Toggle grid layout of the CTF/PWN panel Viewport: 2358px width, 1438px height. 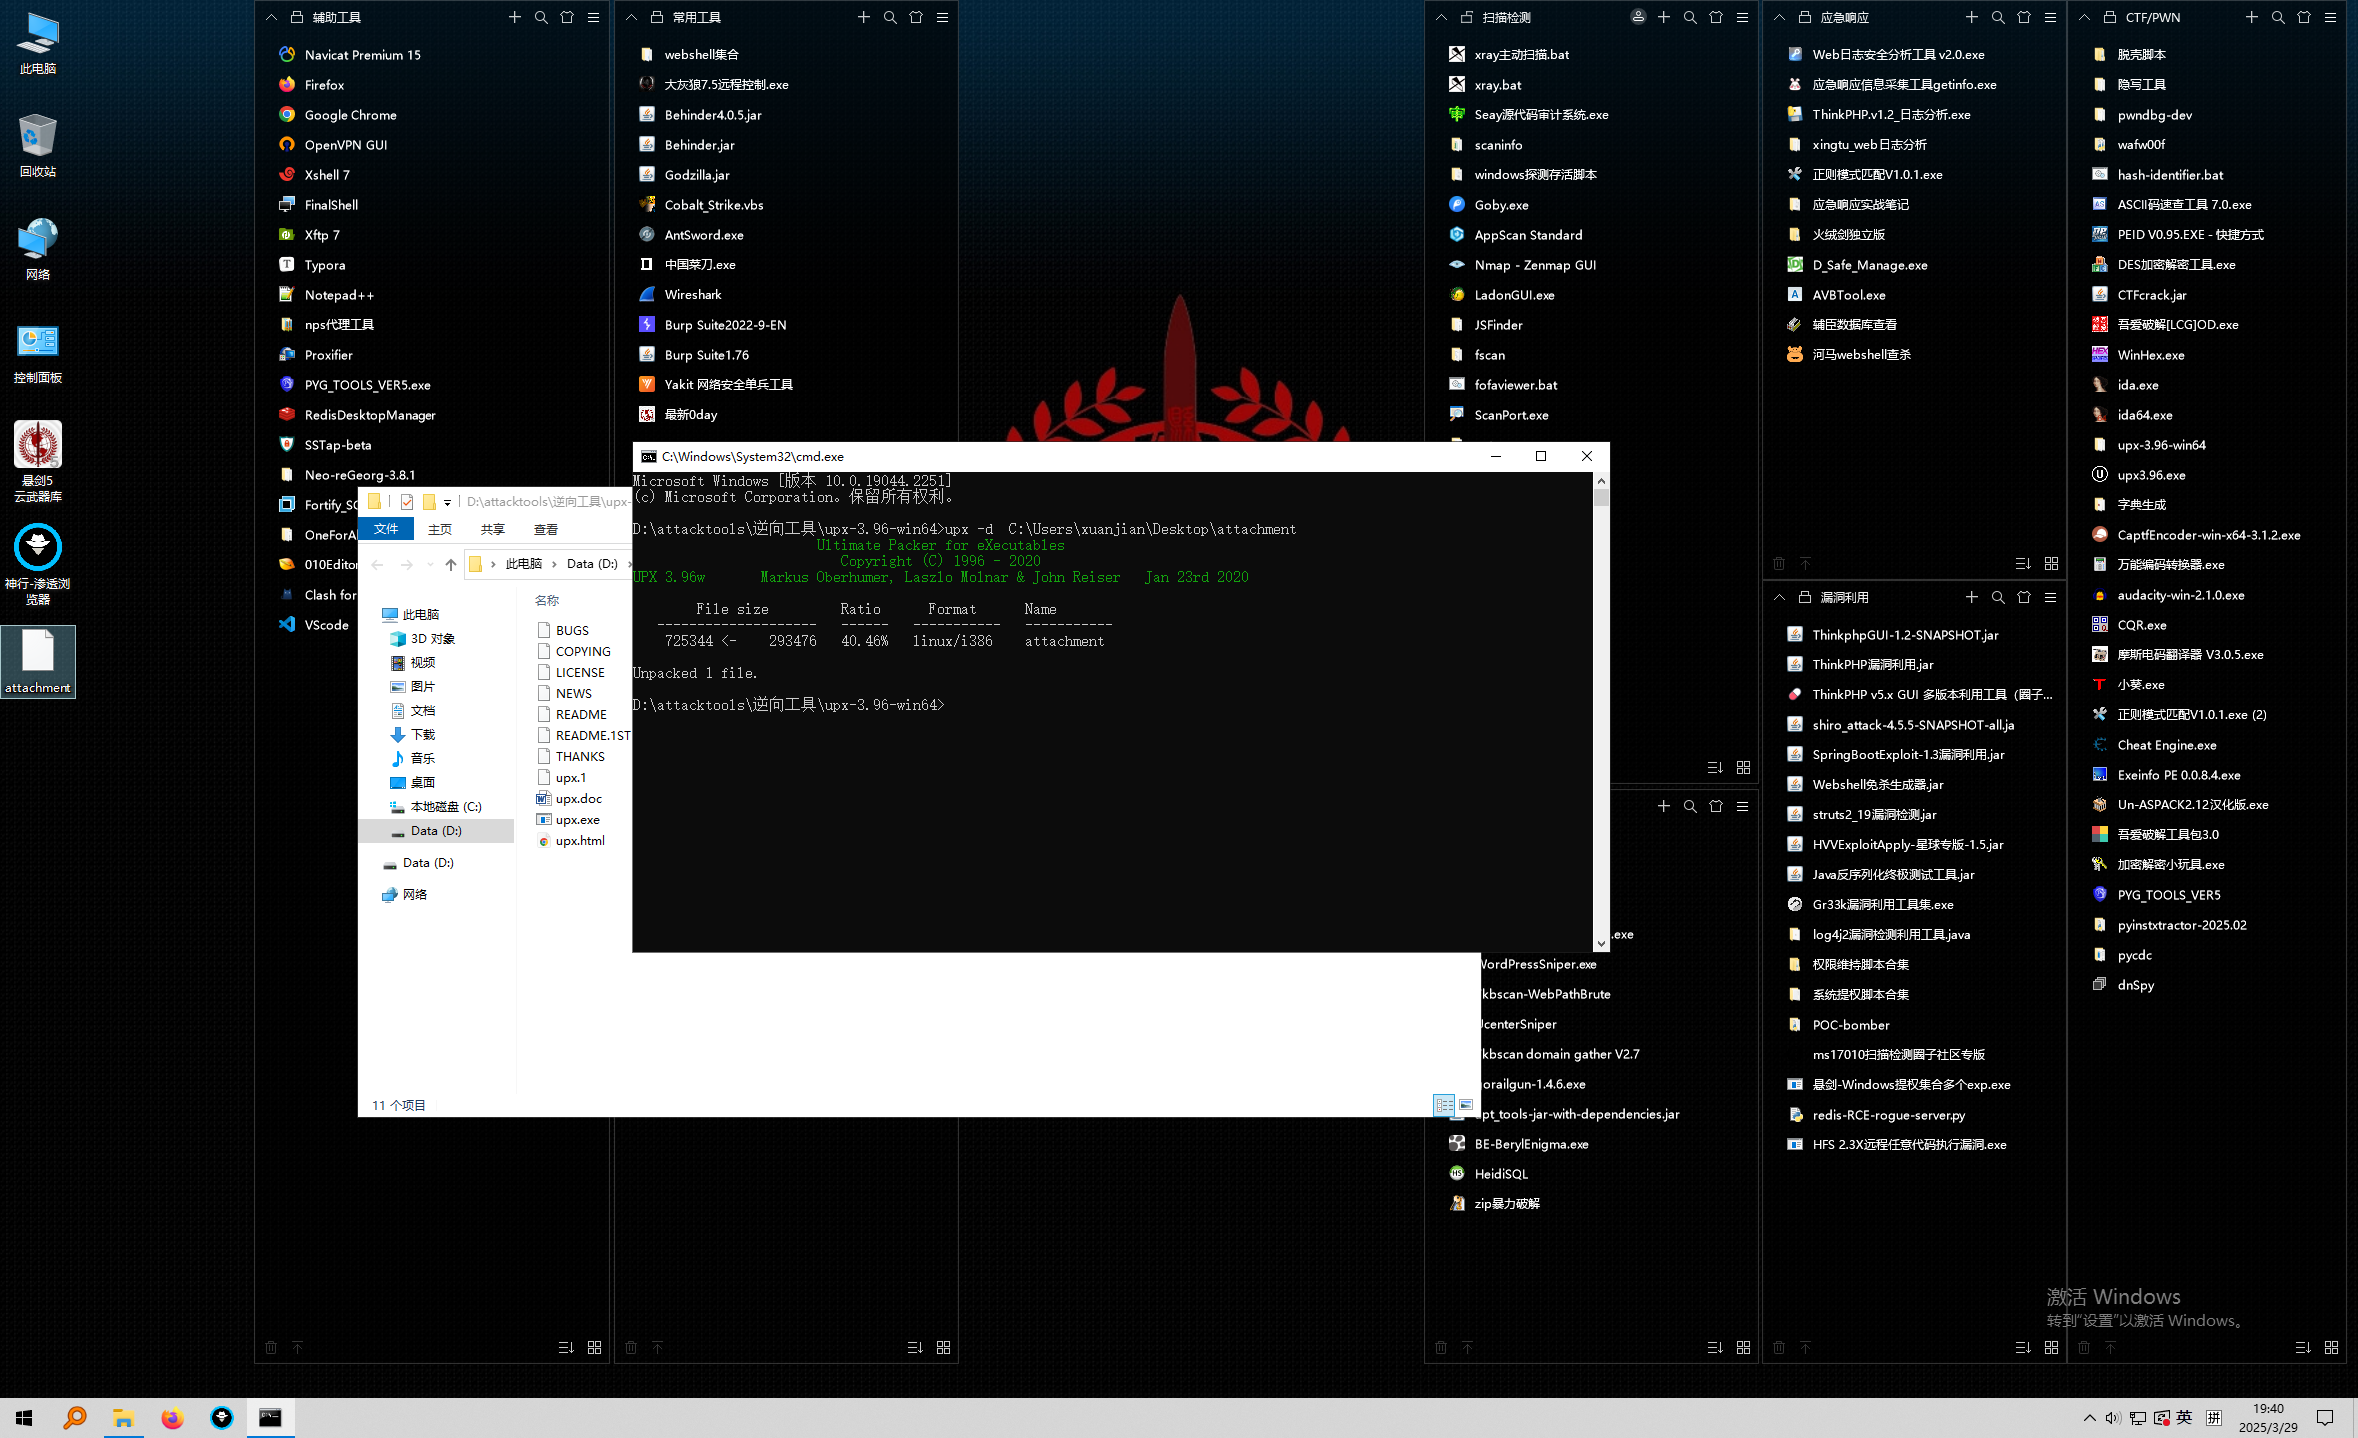coord(2332,1347)
